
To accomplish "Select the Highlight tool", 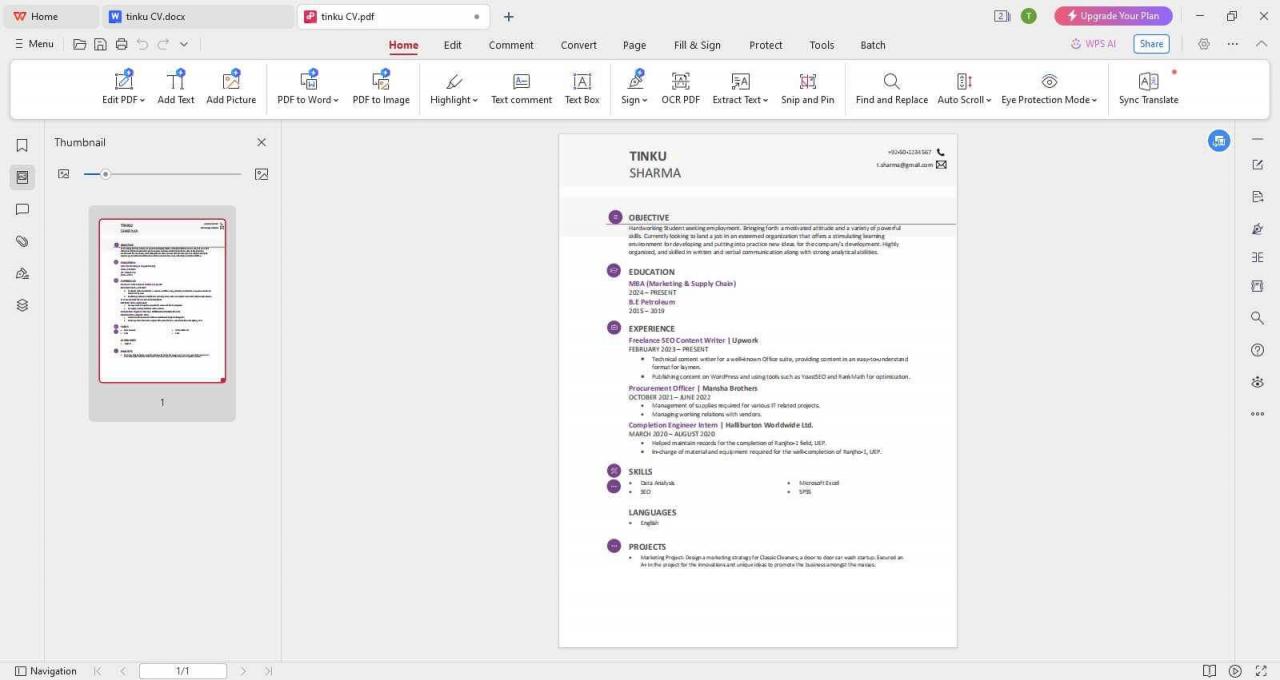I will [x=454, y=88].
